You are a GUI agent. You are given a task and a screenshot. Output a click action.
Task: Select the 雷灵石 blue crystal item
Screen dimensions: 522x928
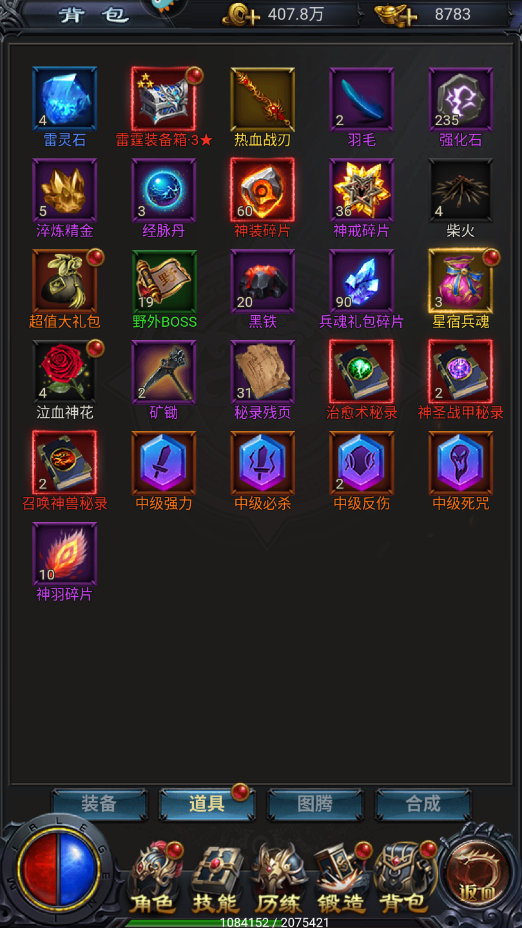pyautogui.click(x=65, y=99)
